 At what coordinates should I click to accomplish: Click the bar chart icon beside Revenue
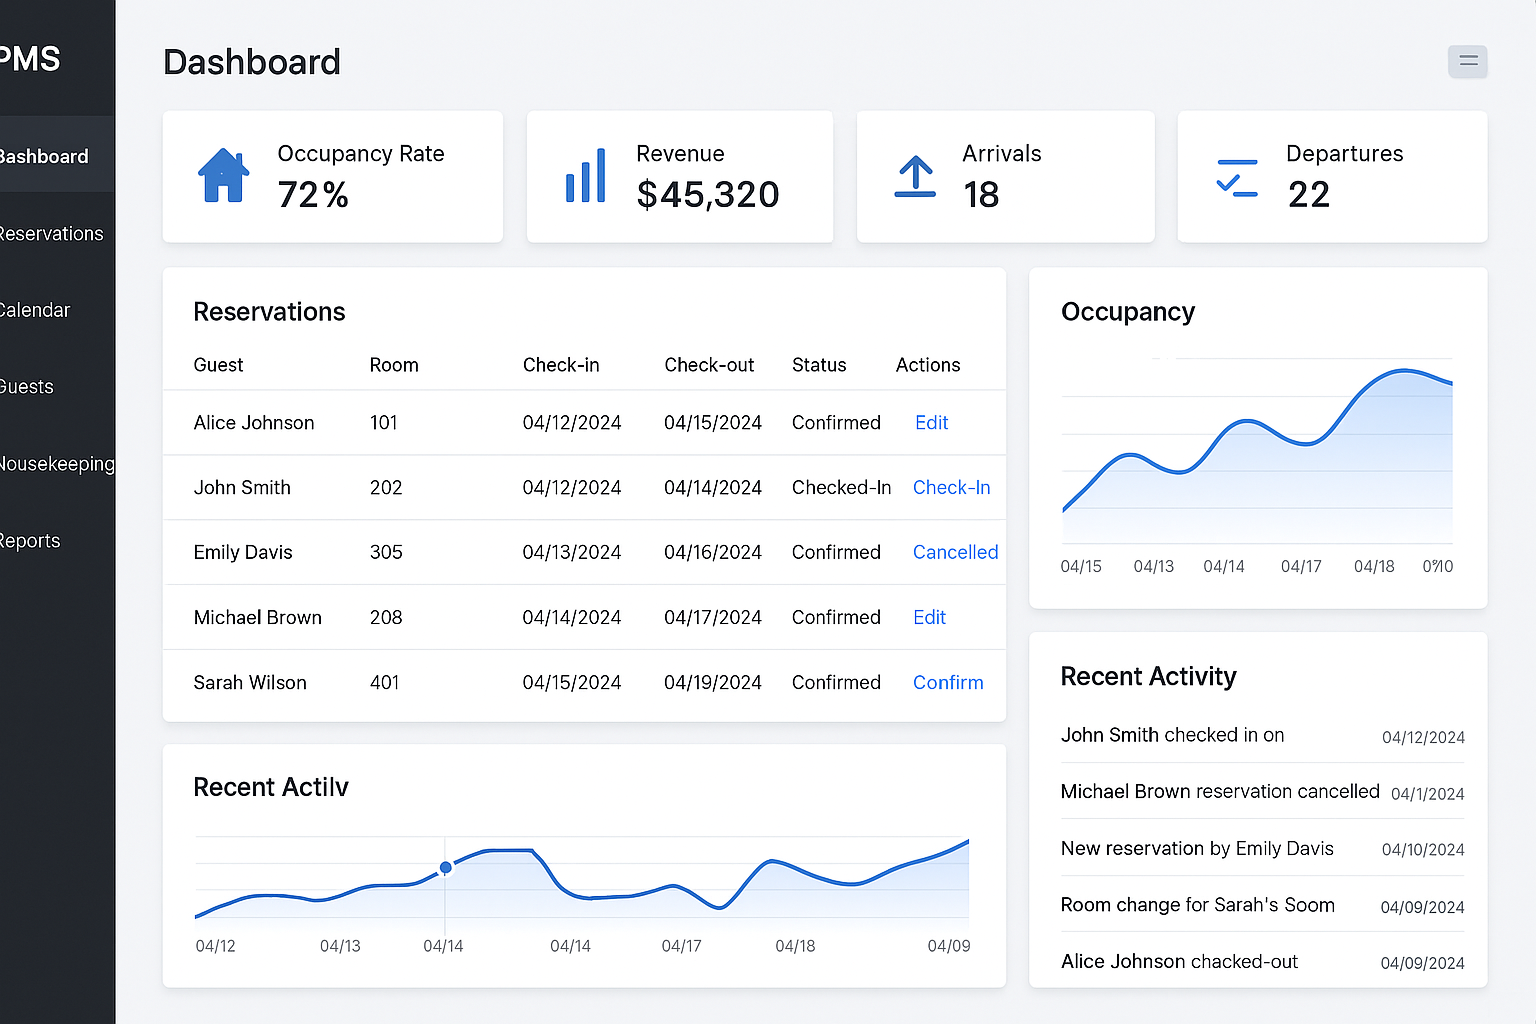coord(586,176)
